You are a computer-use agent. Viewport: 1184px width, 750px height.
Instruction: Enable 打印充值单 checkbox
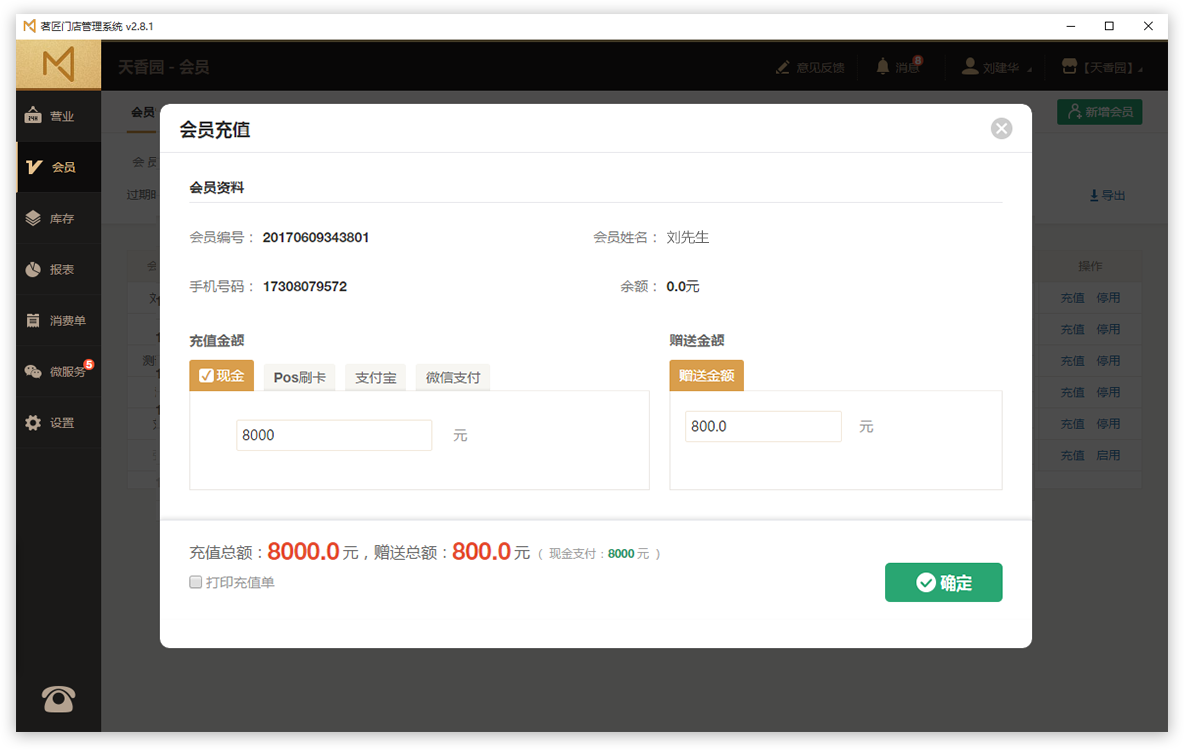coord(196,582)
